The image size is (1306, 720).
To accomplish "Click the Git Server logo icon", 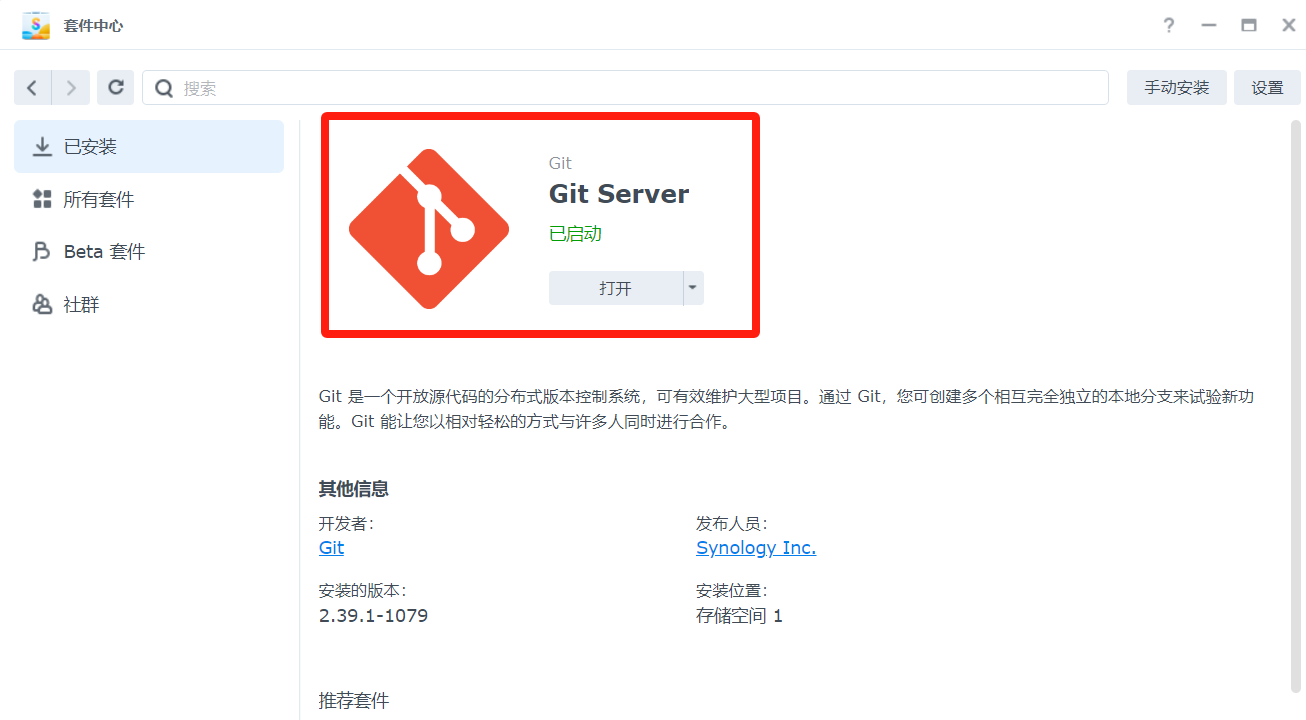I will point(429,229).
